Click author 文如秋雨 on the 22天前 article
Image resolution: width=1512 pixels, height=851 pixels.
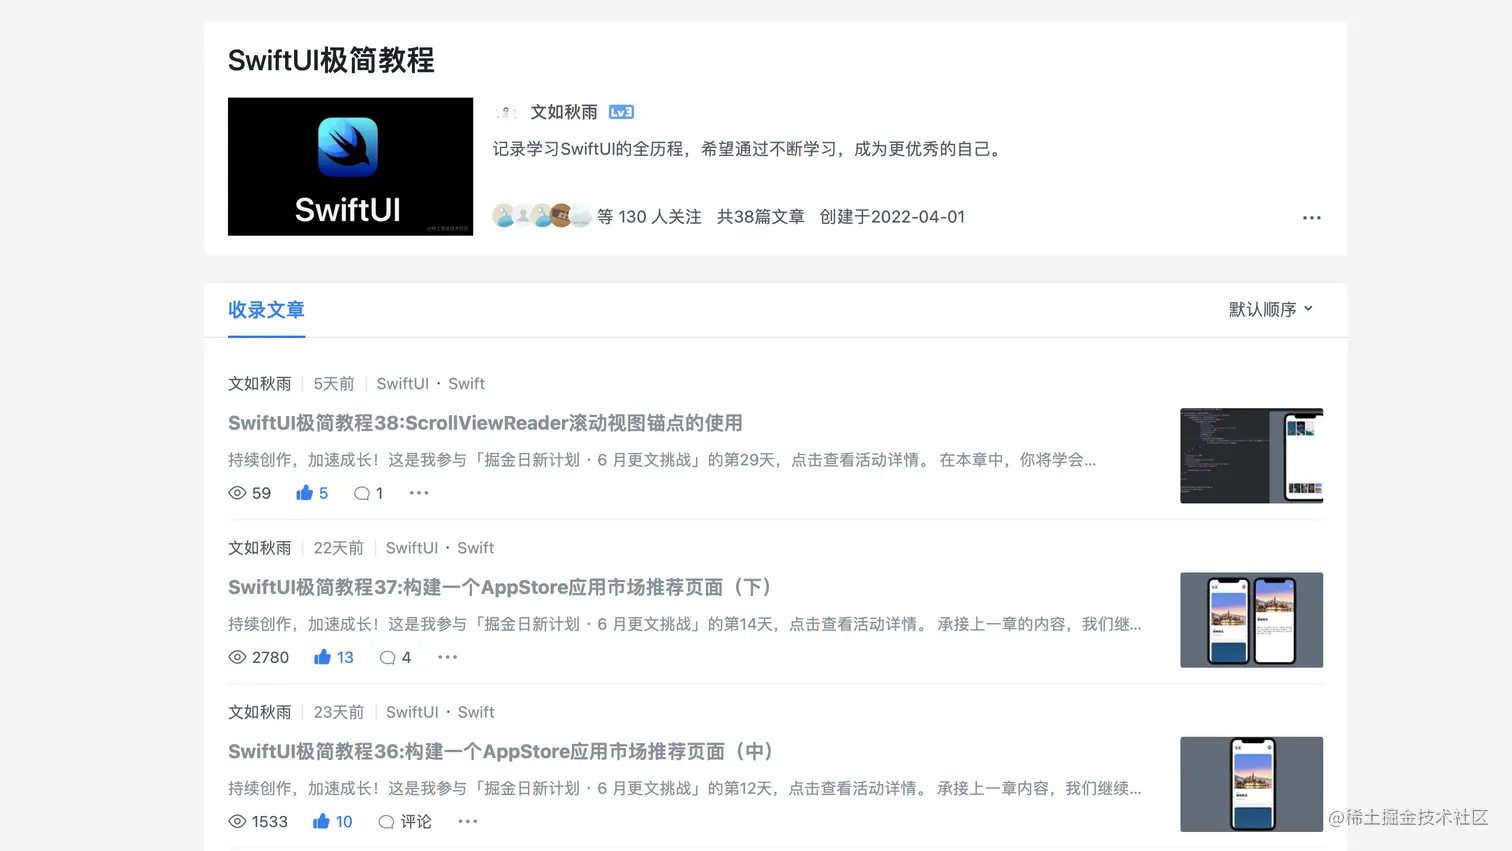coord(260,548)
